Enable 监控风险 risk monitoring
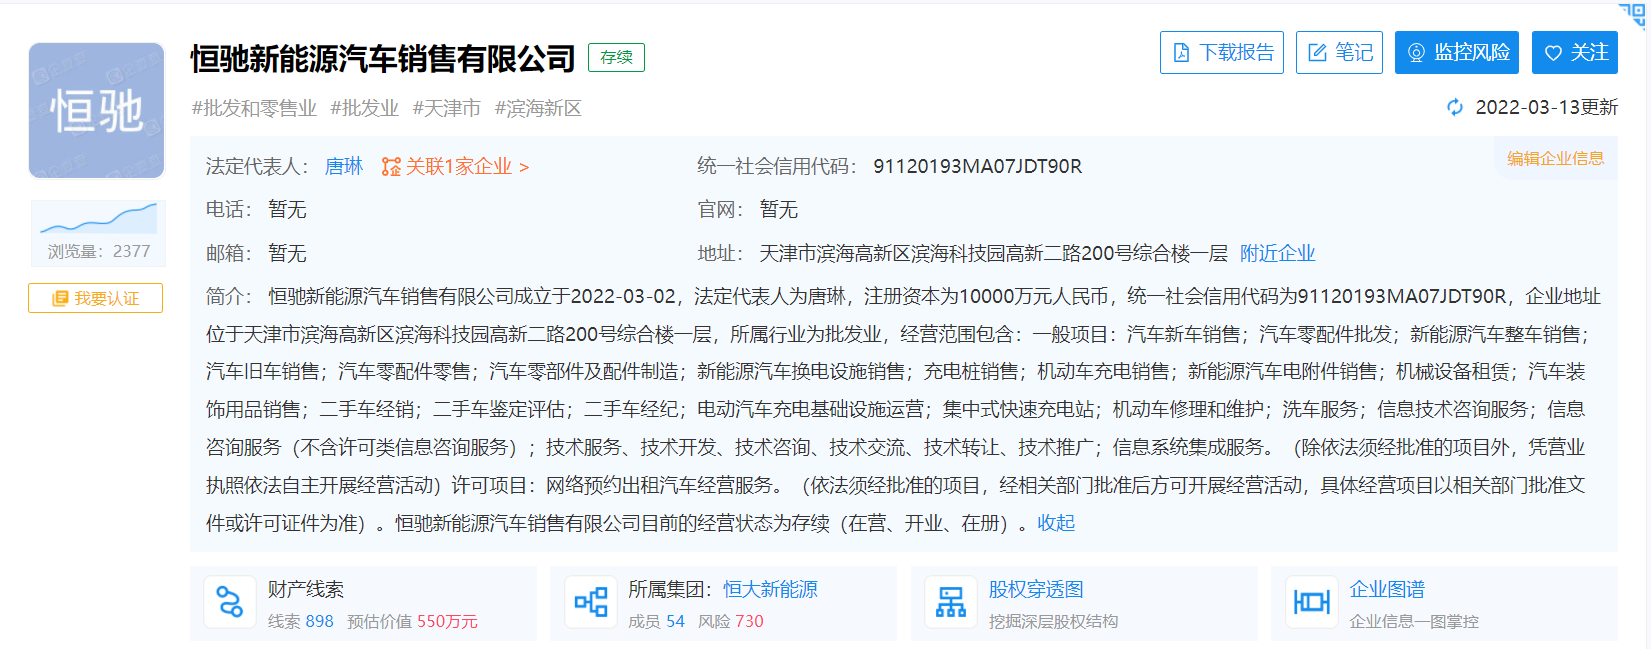Image resolution: width=1651 pixels, height=649 pixels. pyautogui.click(x=1457, y=52)
